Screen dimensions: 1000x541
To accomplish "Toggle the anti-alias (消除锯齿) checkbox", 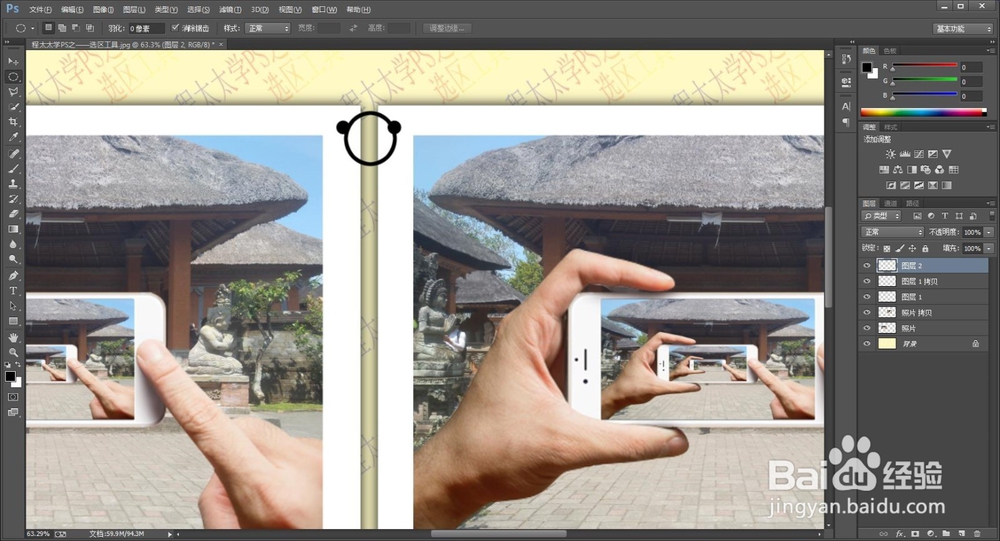I will tap(175, 28).
